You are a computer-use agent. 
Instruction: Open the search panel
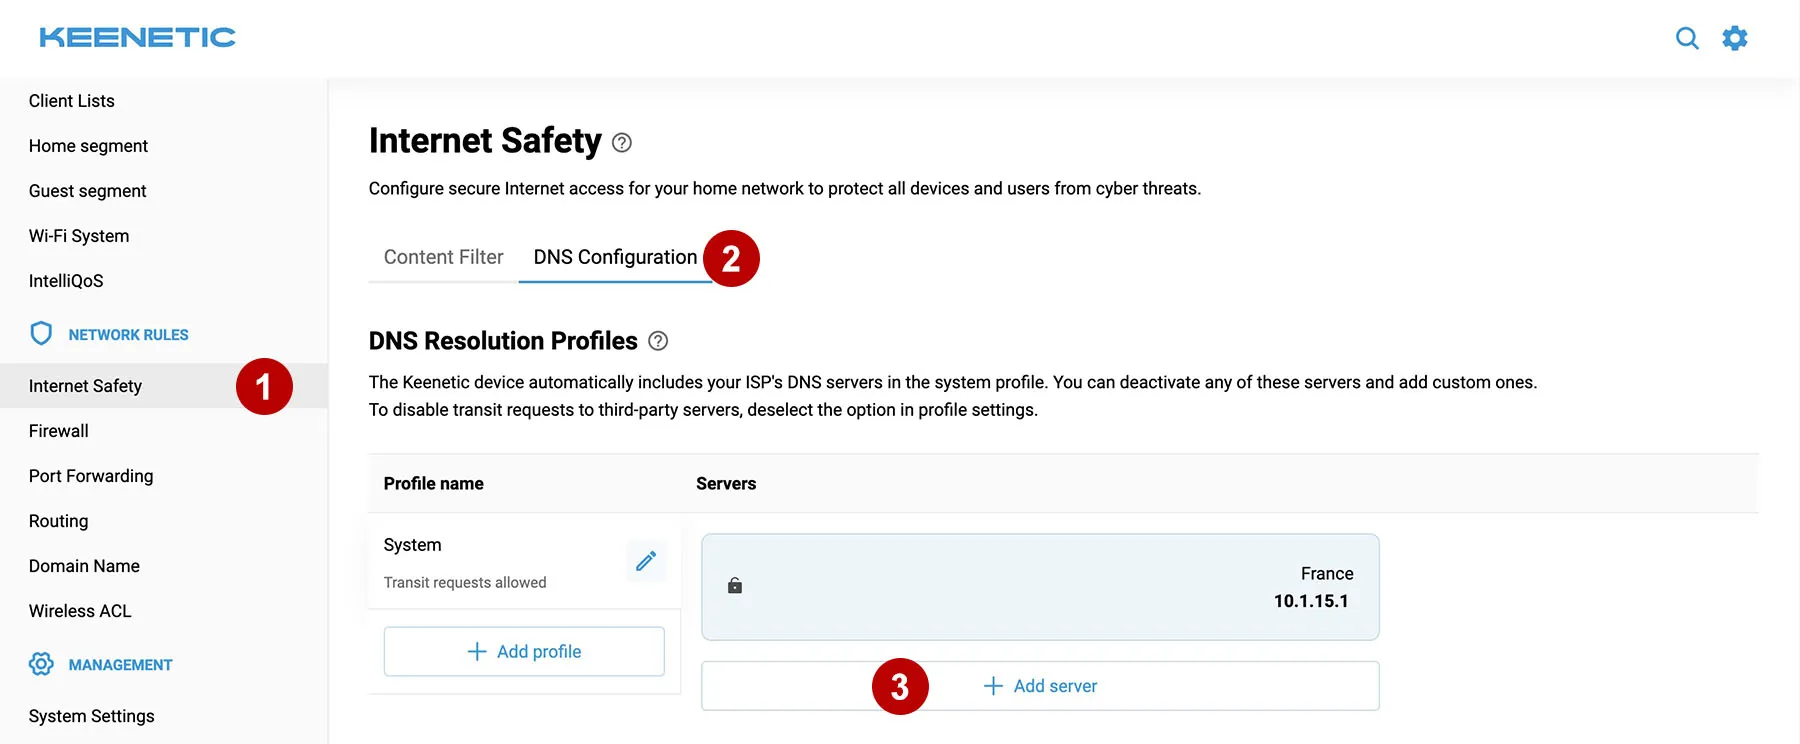click(x=1687, y=37)
